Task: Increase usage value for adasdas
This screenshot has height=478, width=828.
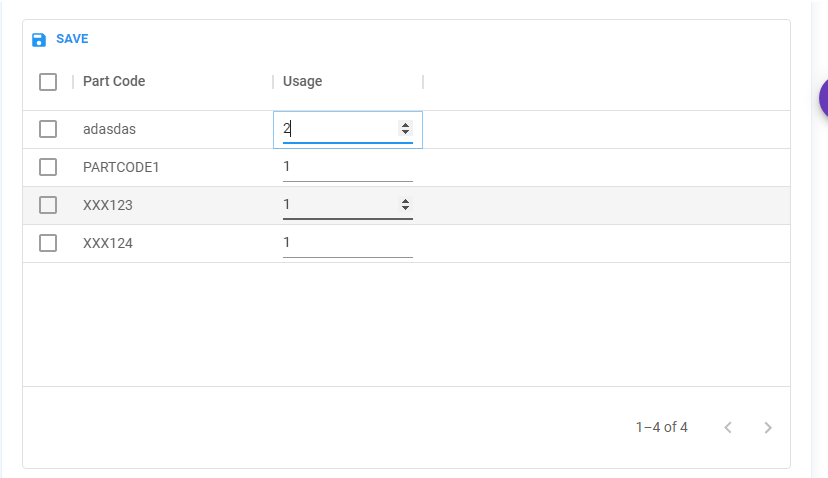Action: pyautogui.click(x=405, y=125)
